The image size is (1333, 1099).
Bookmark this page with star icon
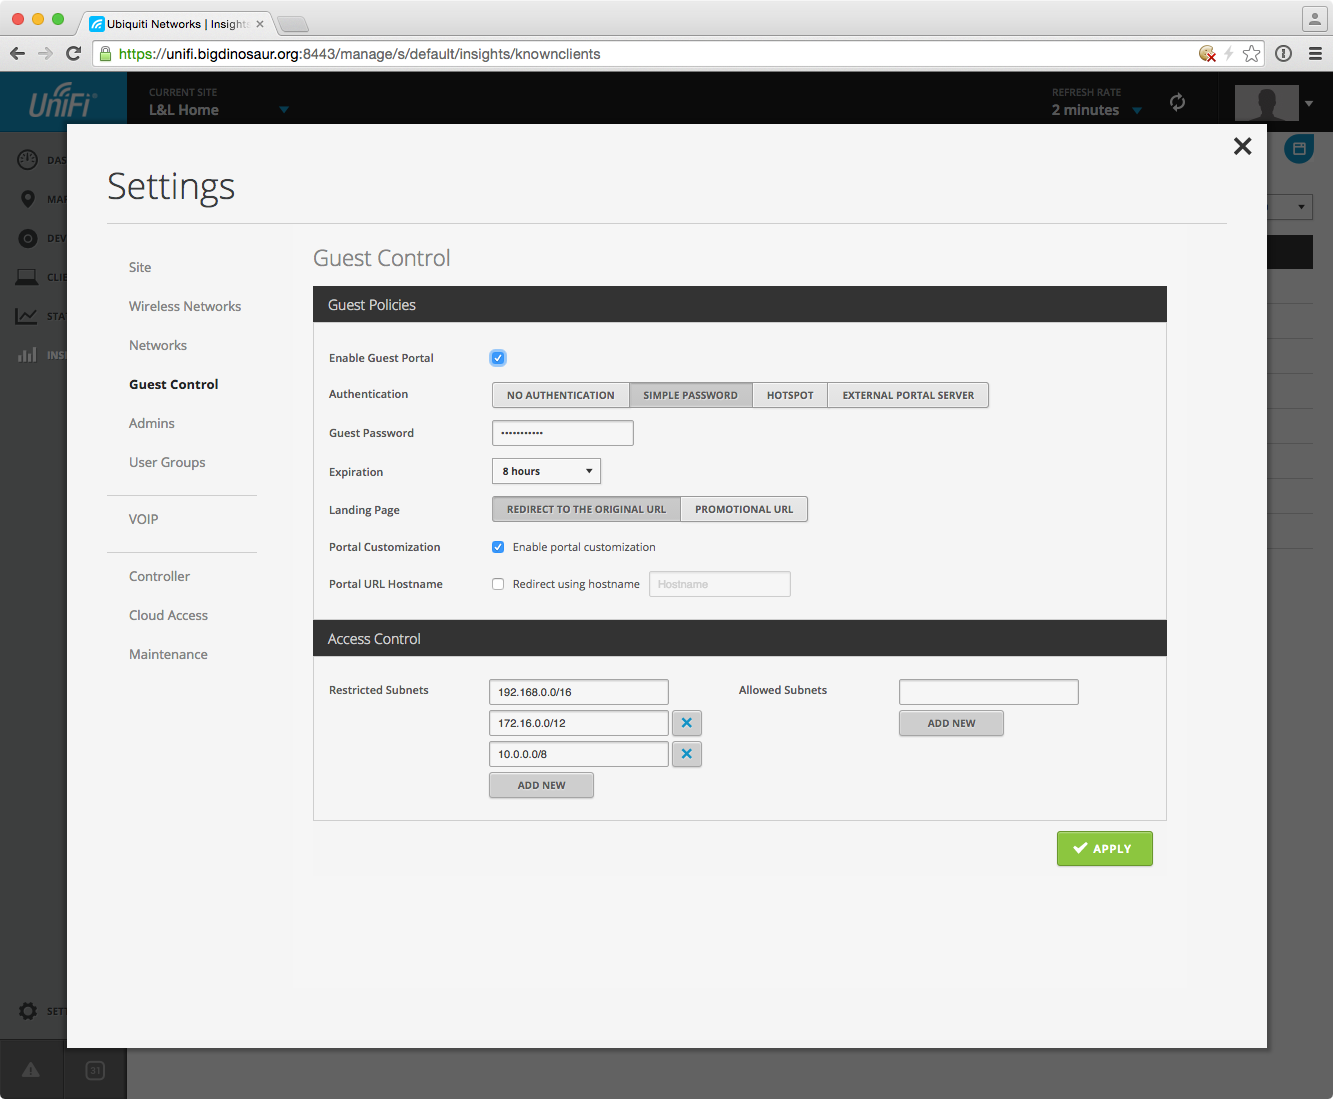tap(1251, 54)
